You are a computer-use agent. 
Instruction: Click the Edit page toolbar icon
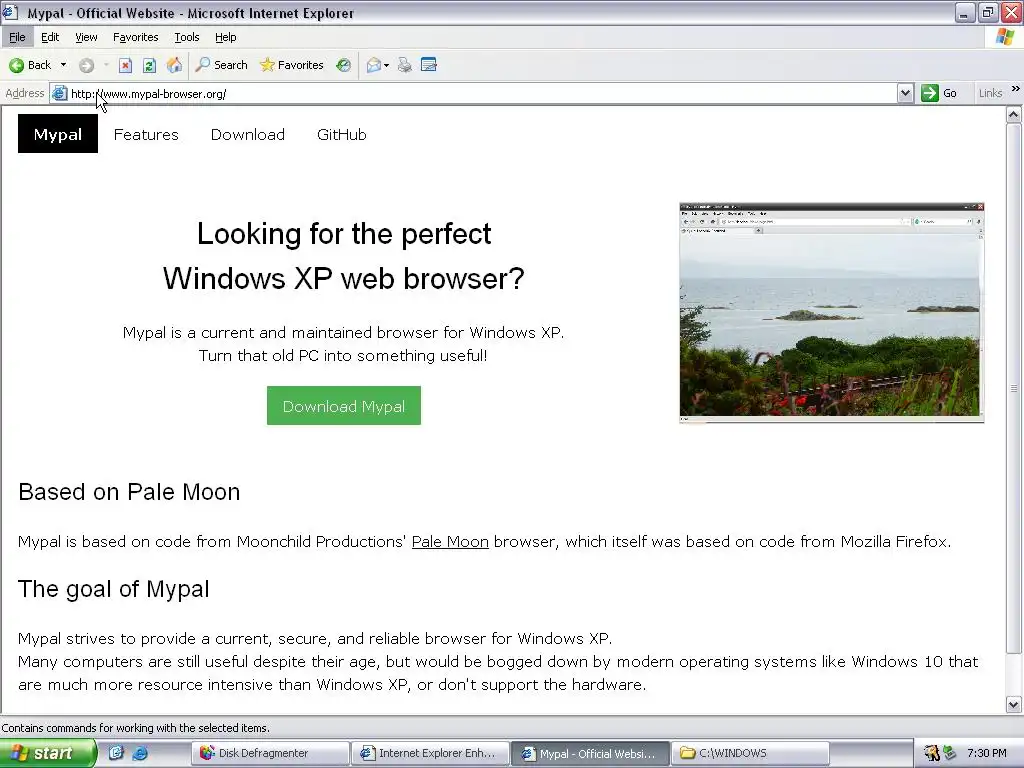point(429,65)
